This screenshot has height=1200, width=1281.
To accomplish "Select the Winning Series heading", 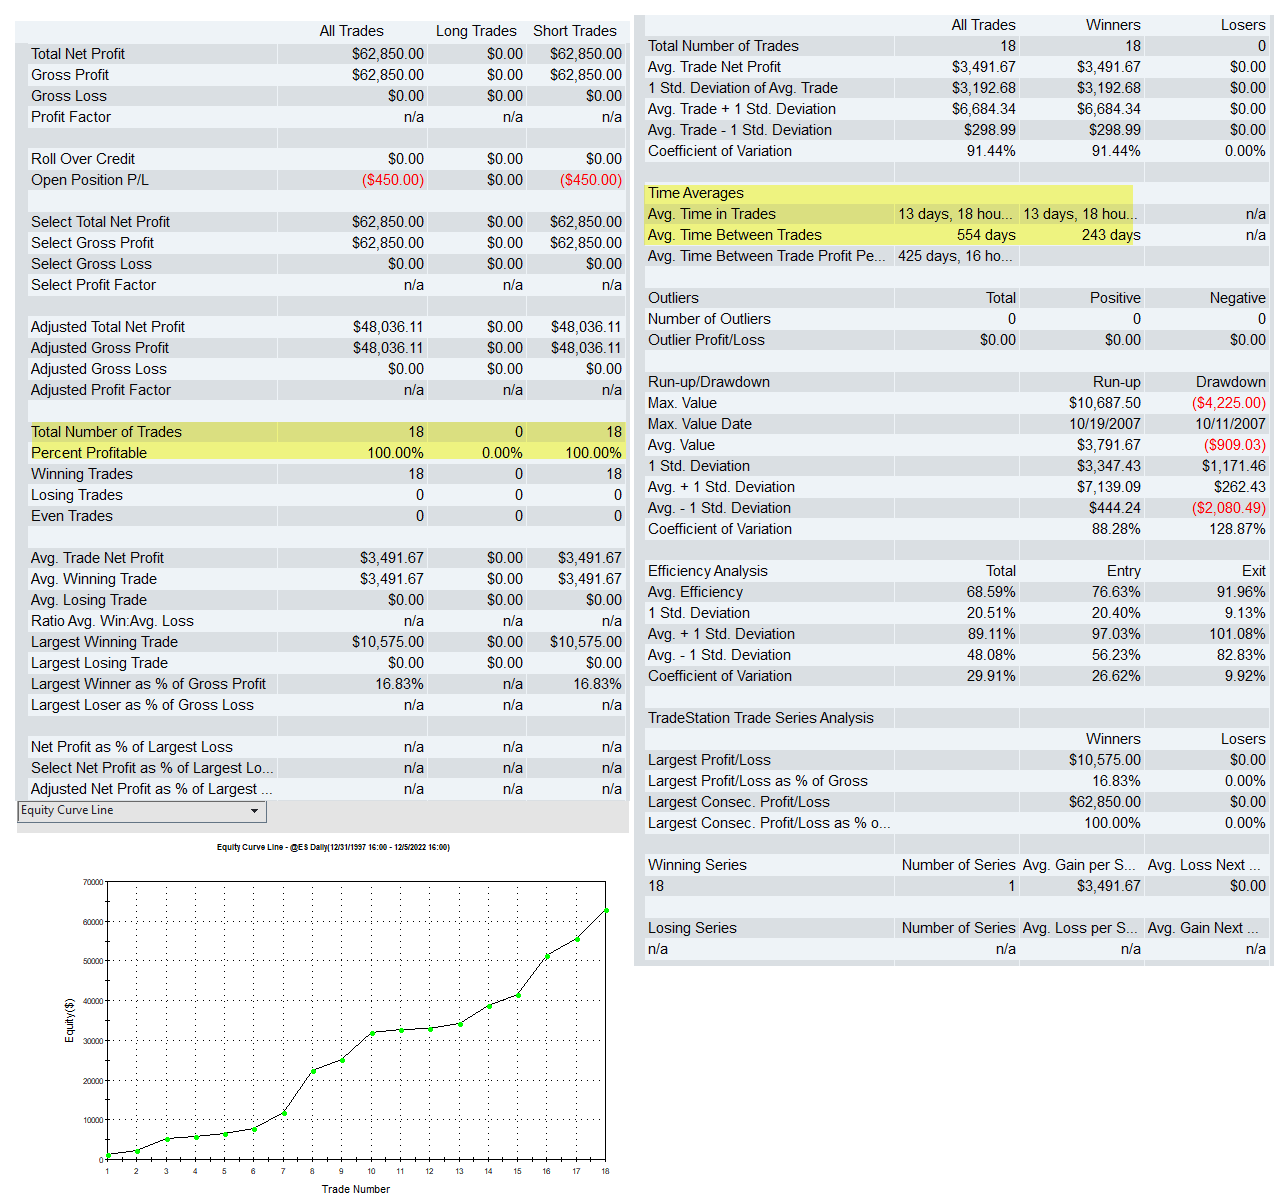I will [x=698, y=865].
